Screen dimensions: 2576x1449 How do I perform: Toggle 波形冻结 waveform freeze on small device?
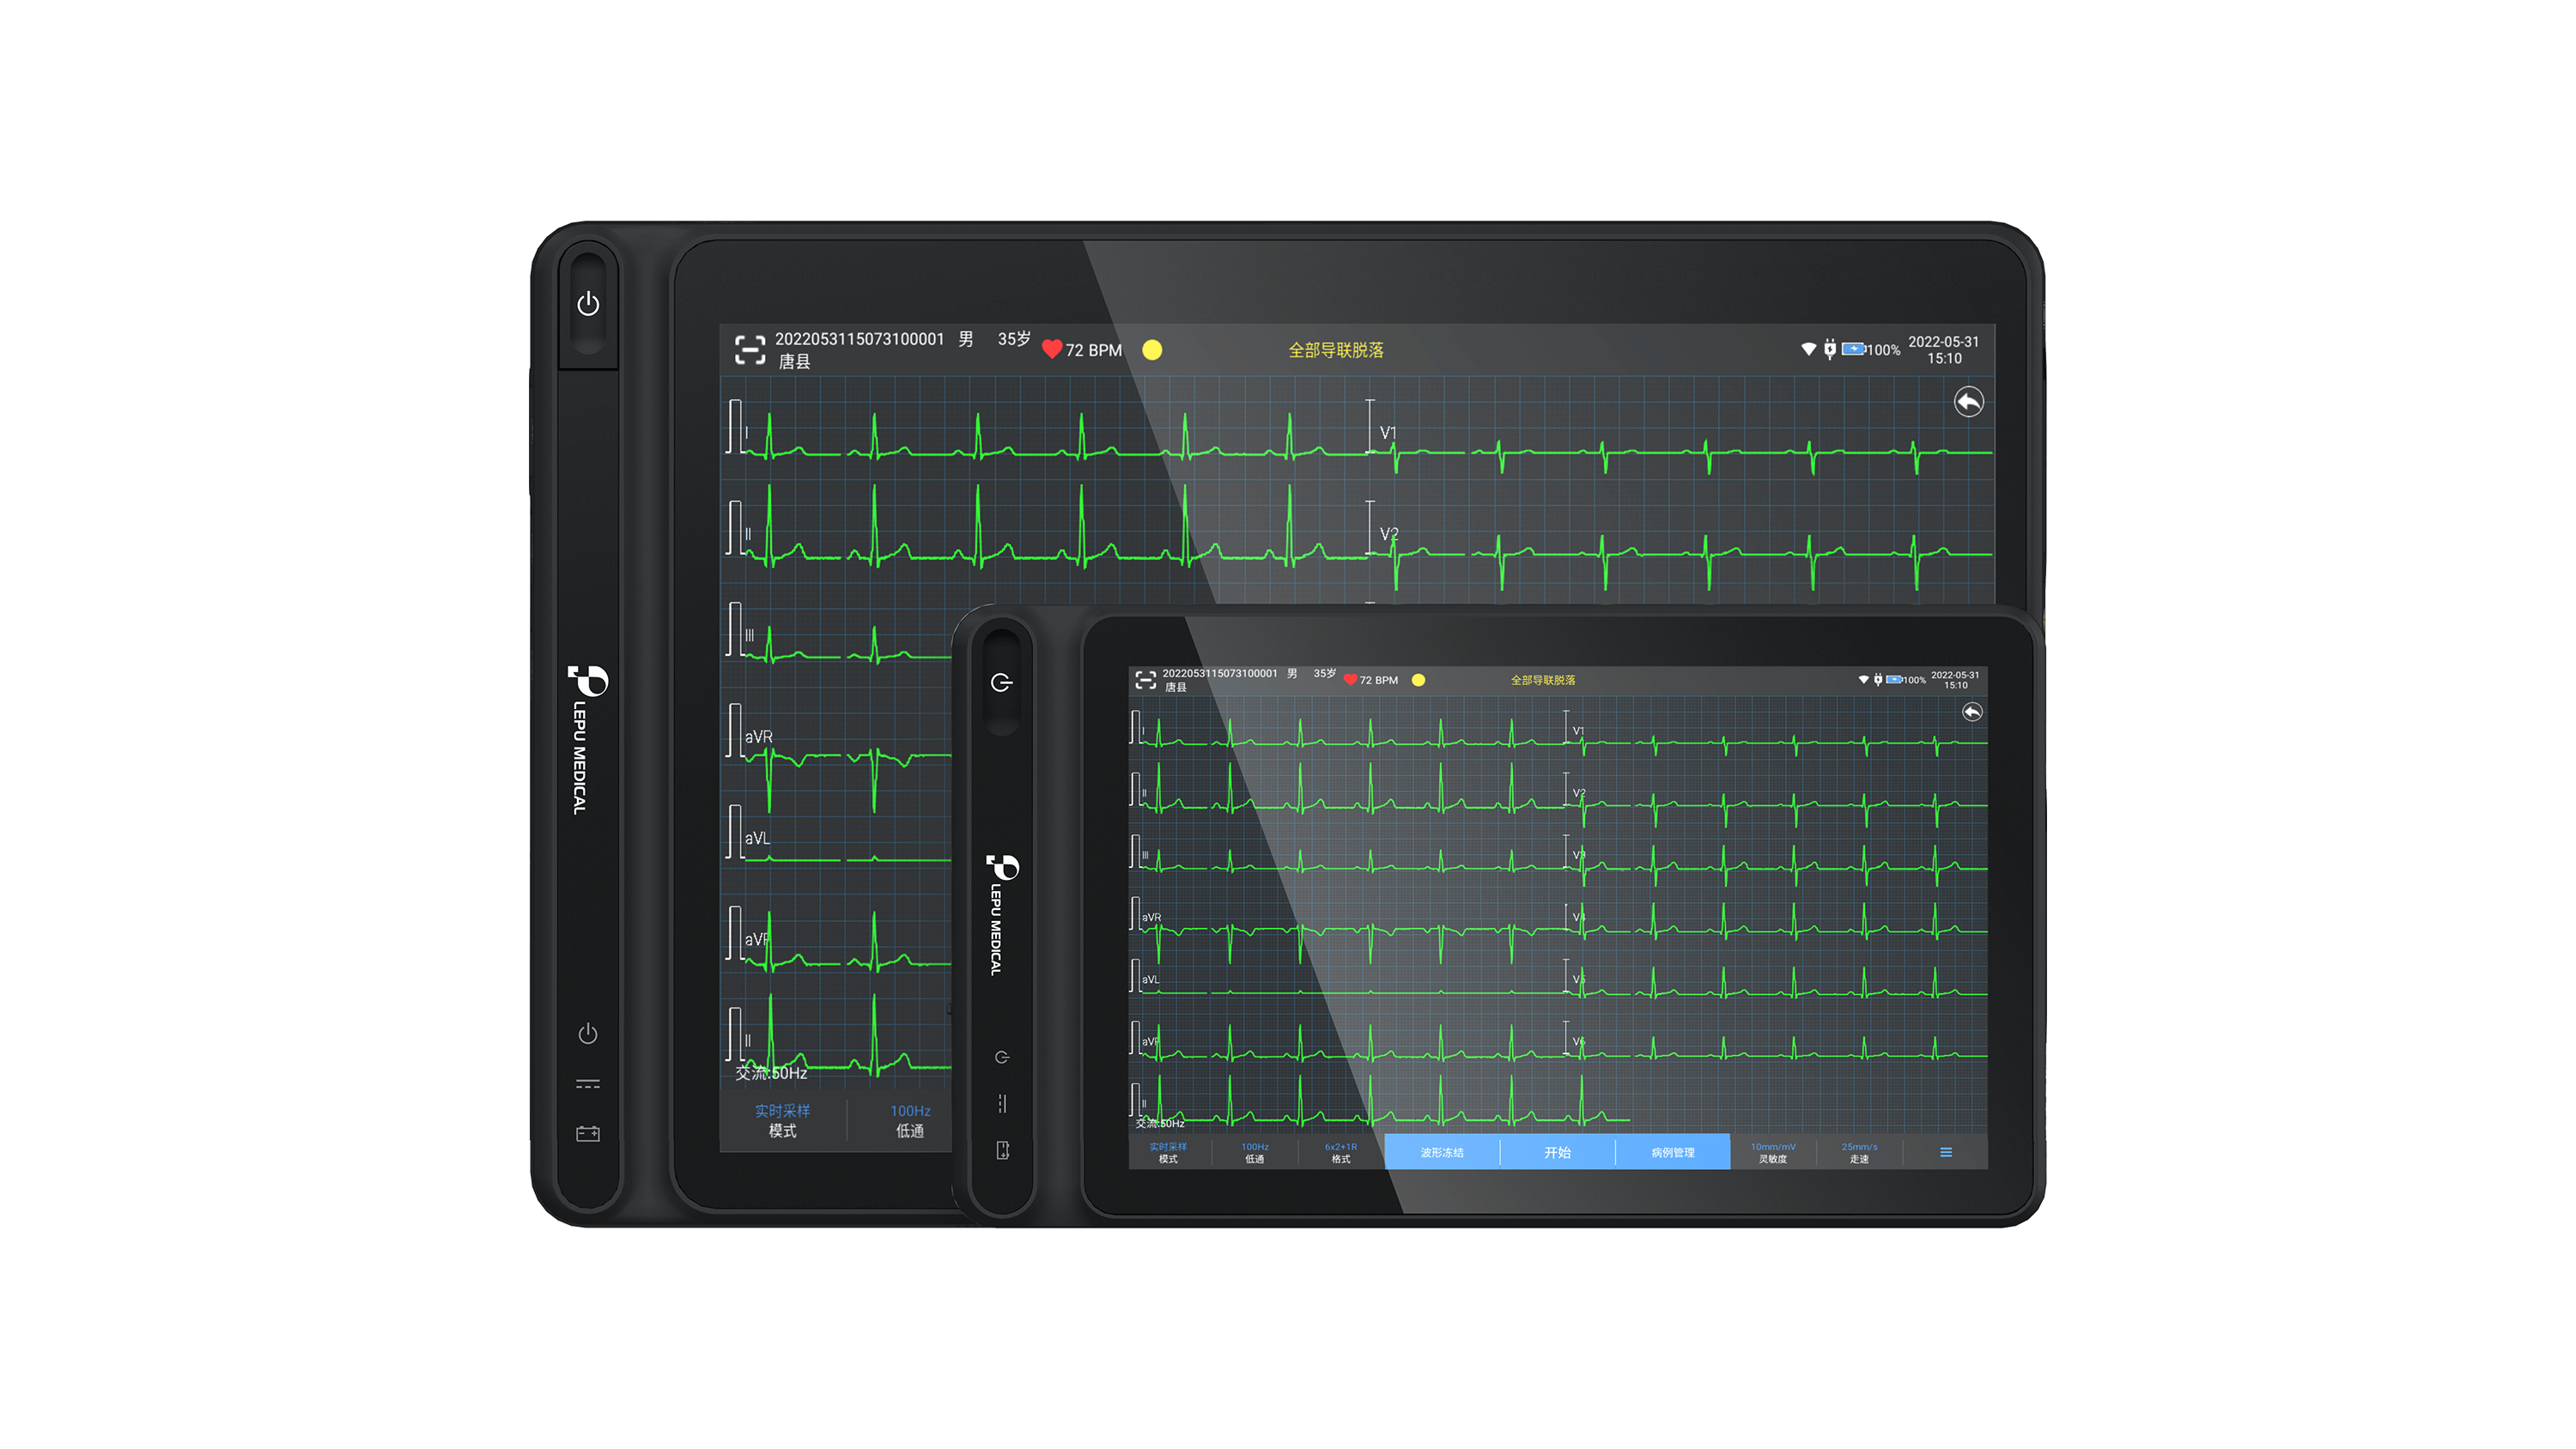[1441, 1152]
